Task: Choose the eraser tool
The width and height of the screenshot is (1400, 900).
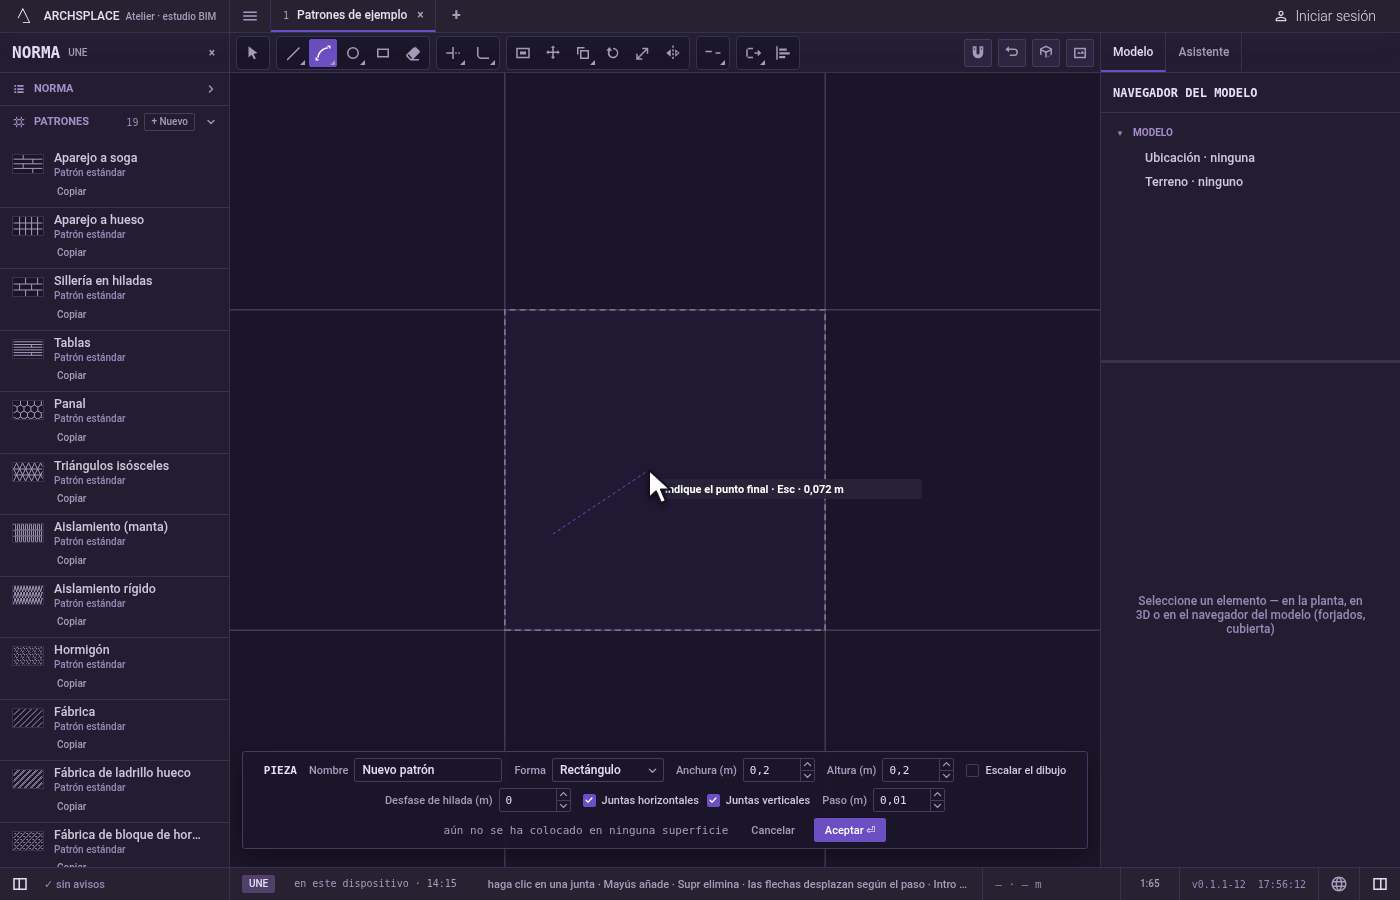Action: point(413,53)
